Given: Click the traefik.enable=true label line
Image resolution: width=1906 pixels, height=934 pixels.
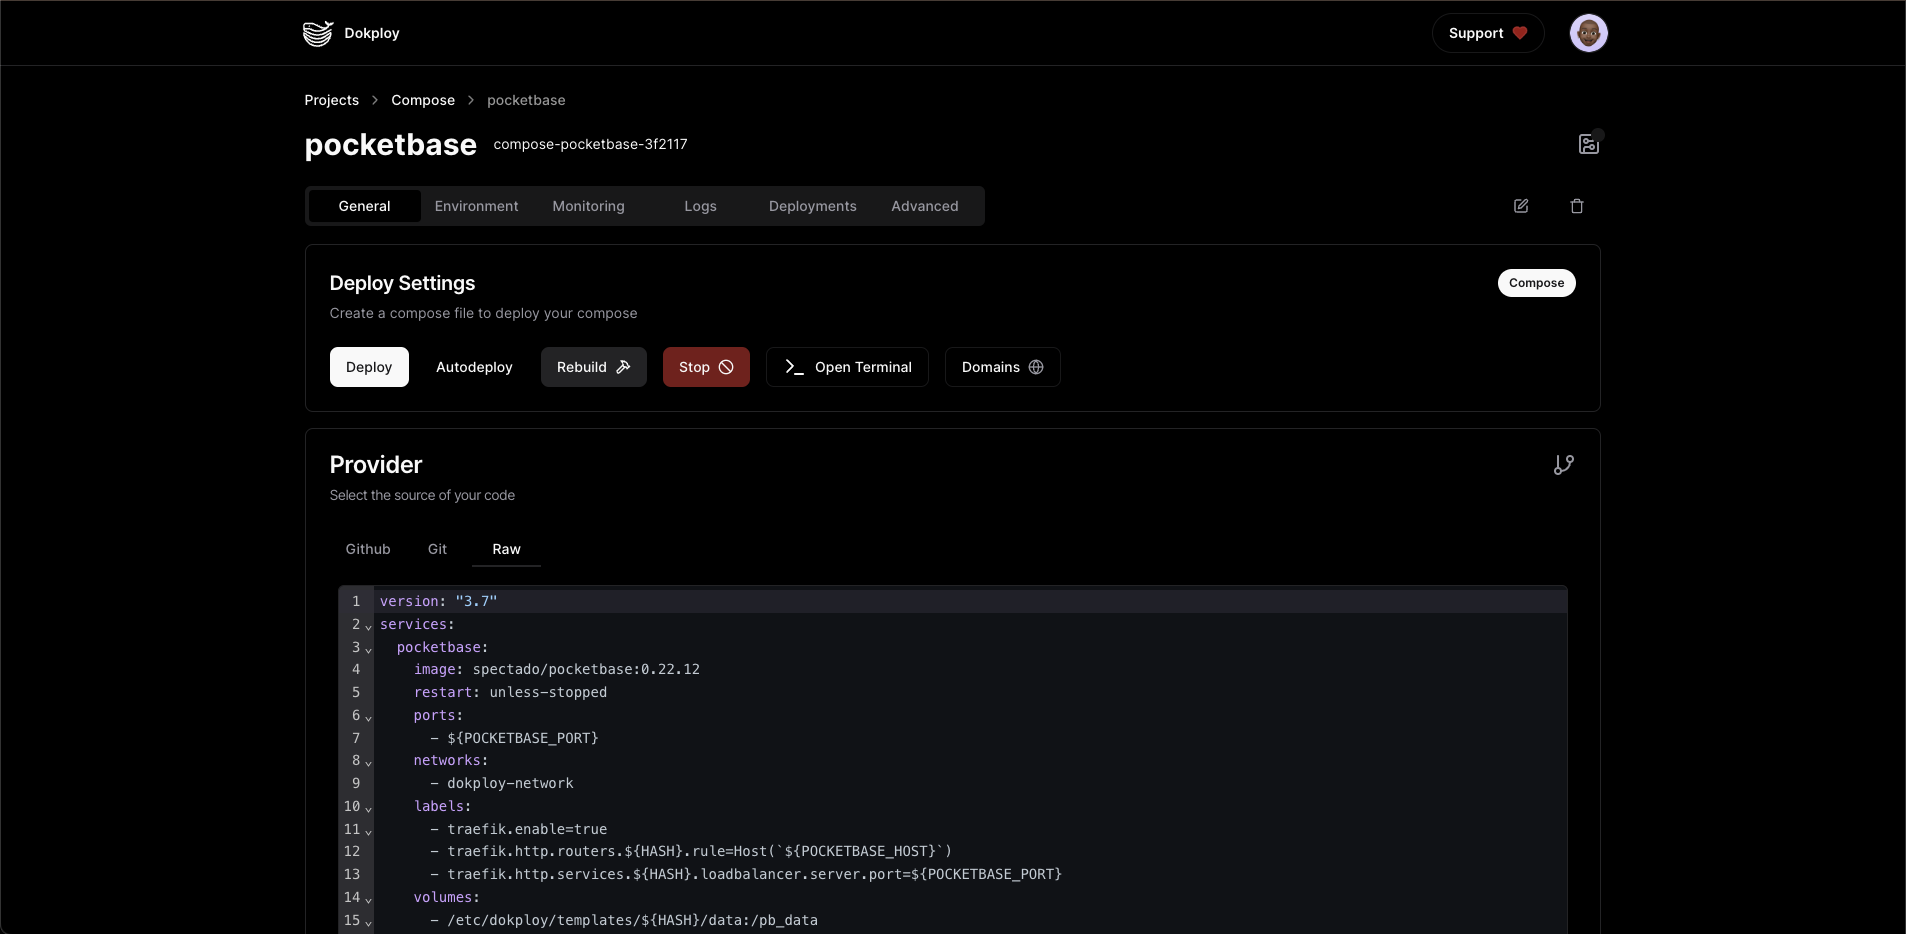Looking at the screenshot, I should 971,829.
